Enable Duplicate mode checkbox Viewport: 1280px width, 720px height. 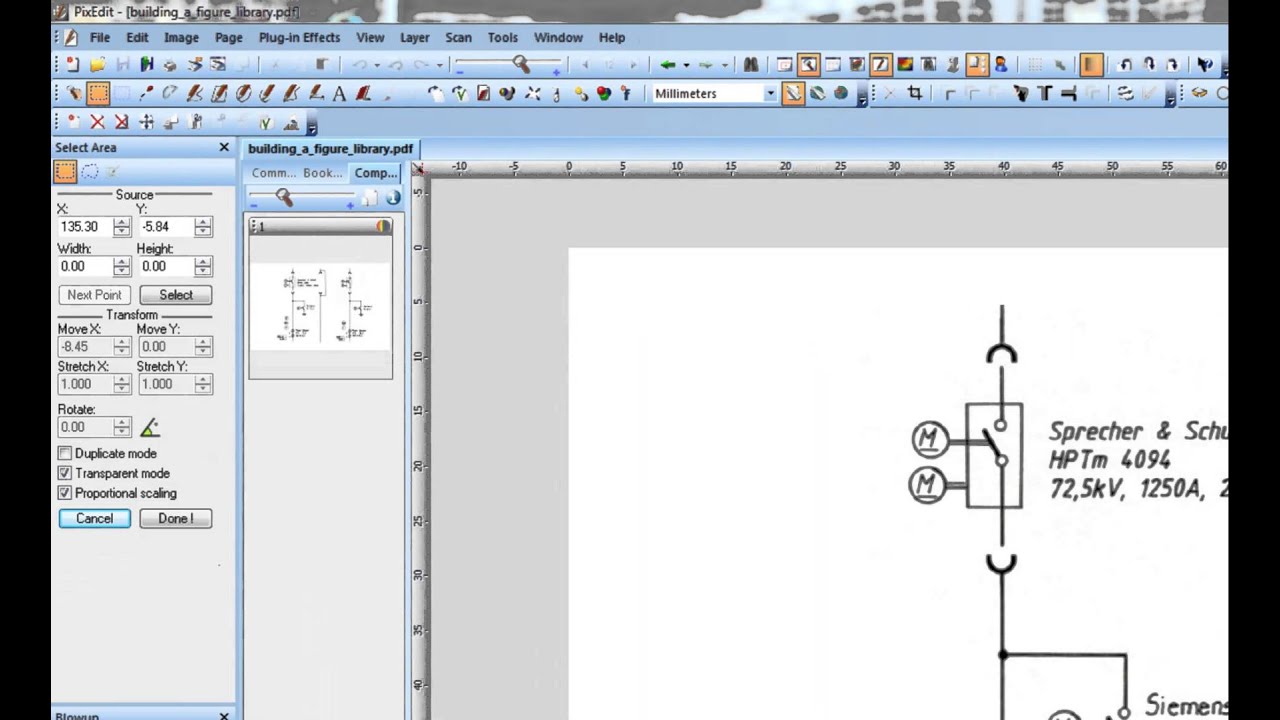click(65, 453)
